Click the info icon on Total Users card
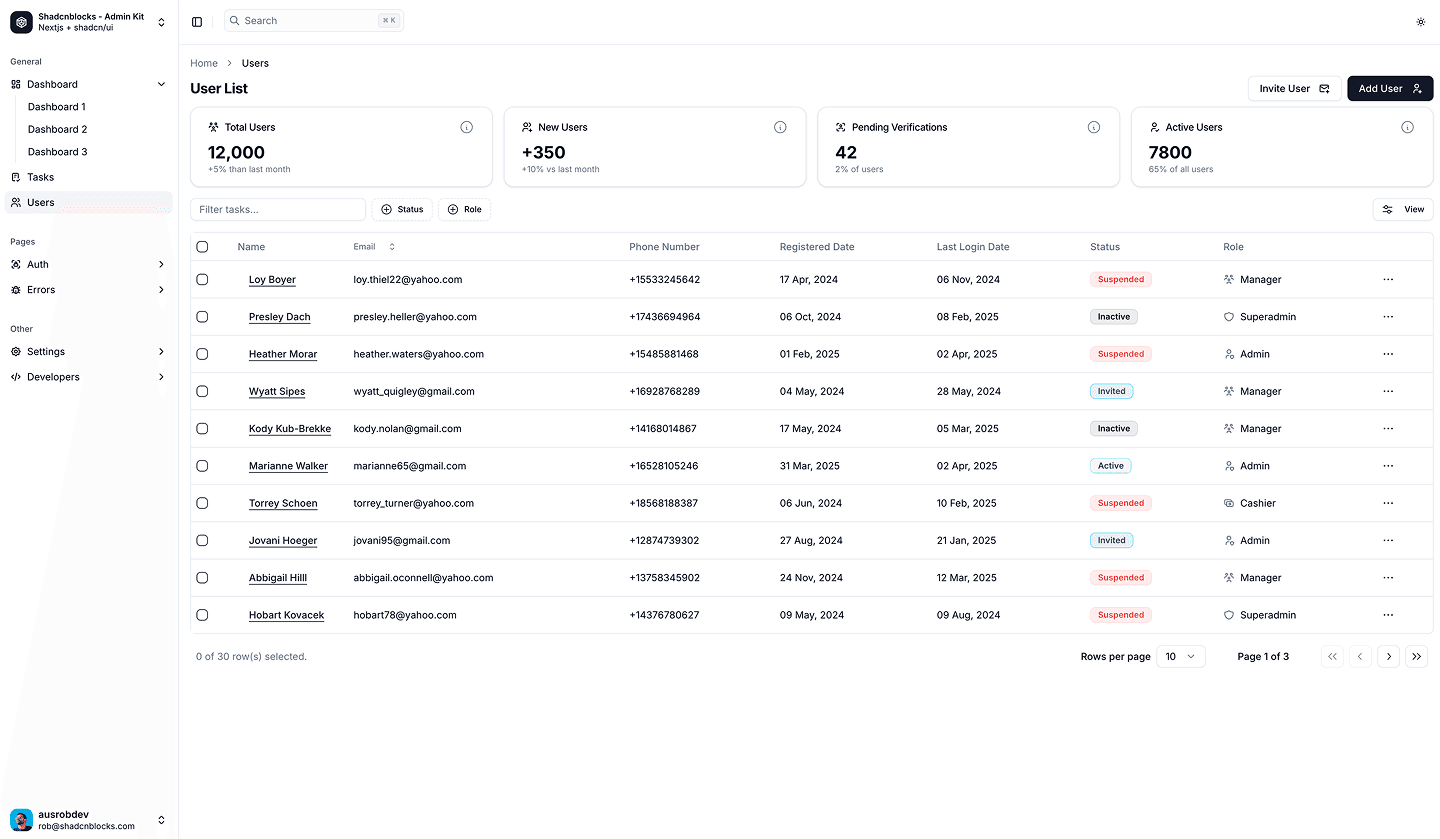1440x839 pixels. 466,127
